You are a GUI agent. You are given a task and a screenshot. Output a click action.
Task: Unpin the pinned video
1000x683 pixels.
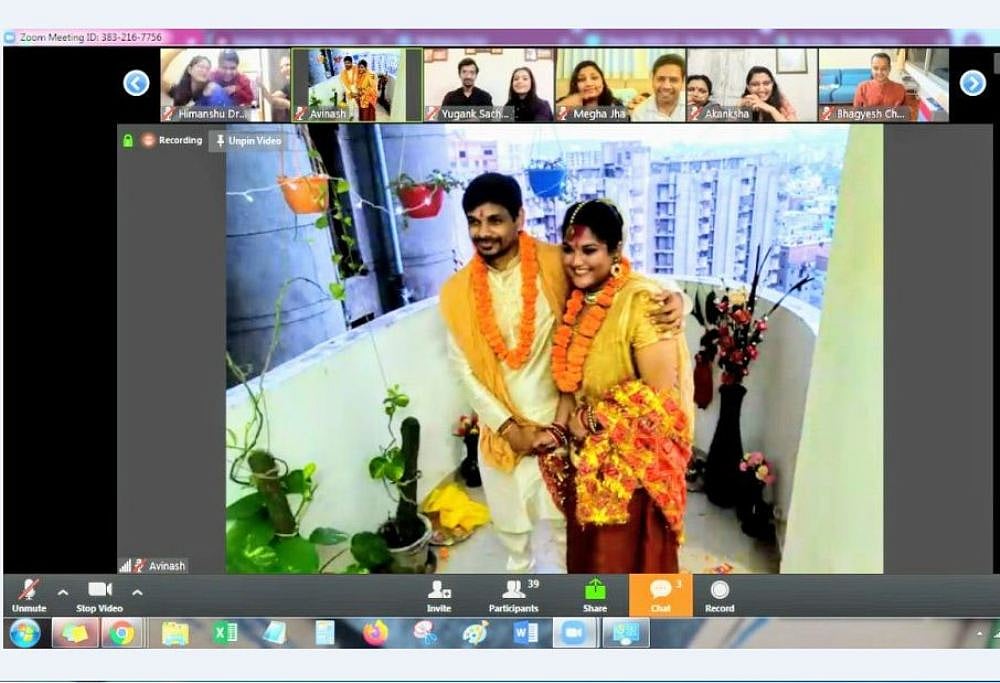point(248,141)
